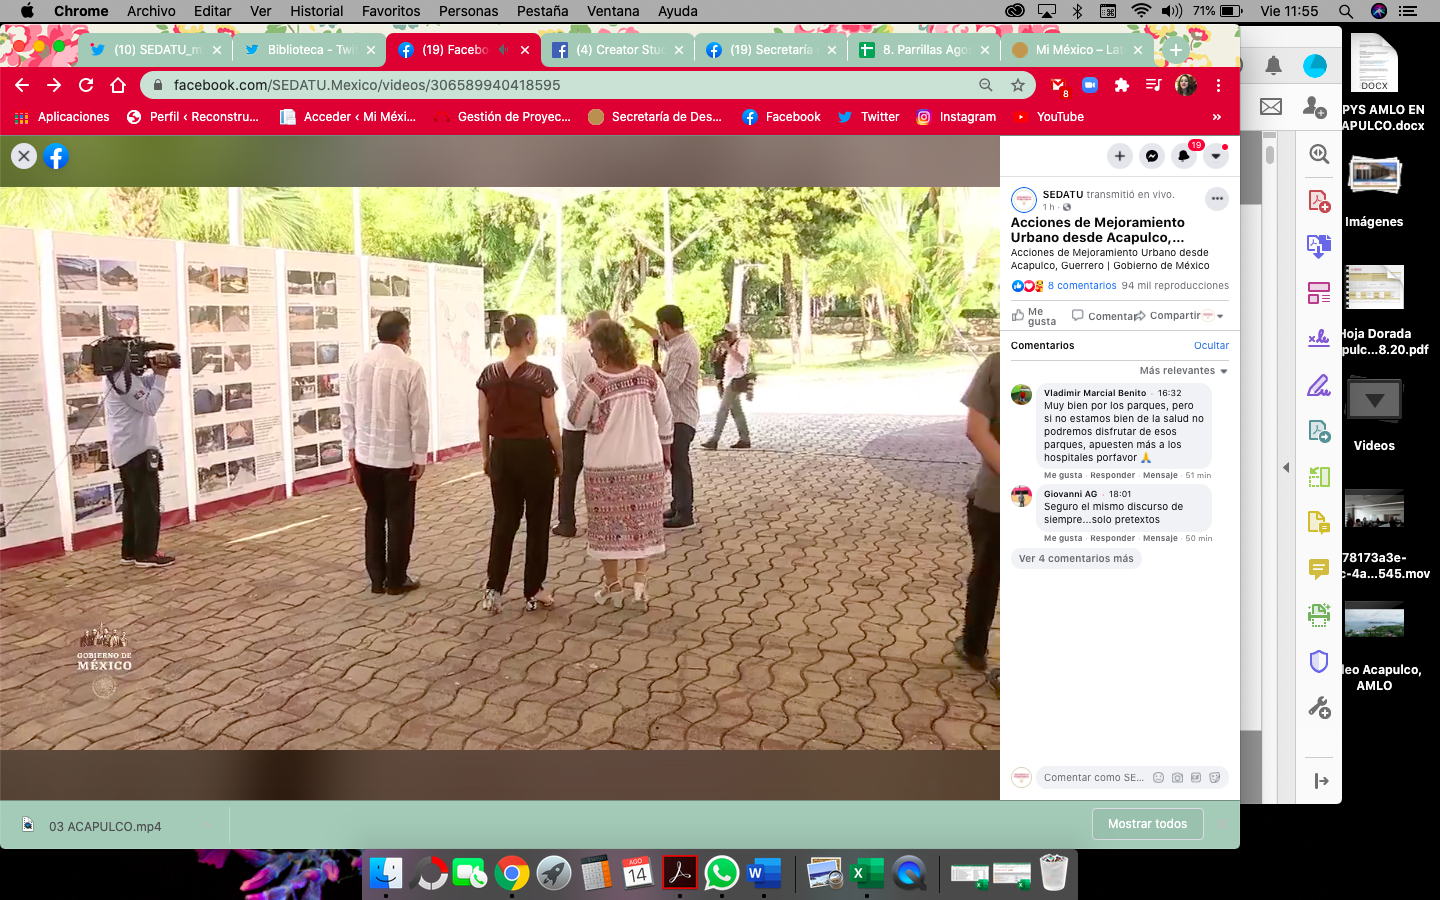The image size is (1440, 900).
Task: Open Acrobat Fill & Sign pen tool
Action: pos(1319,385)
